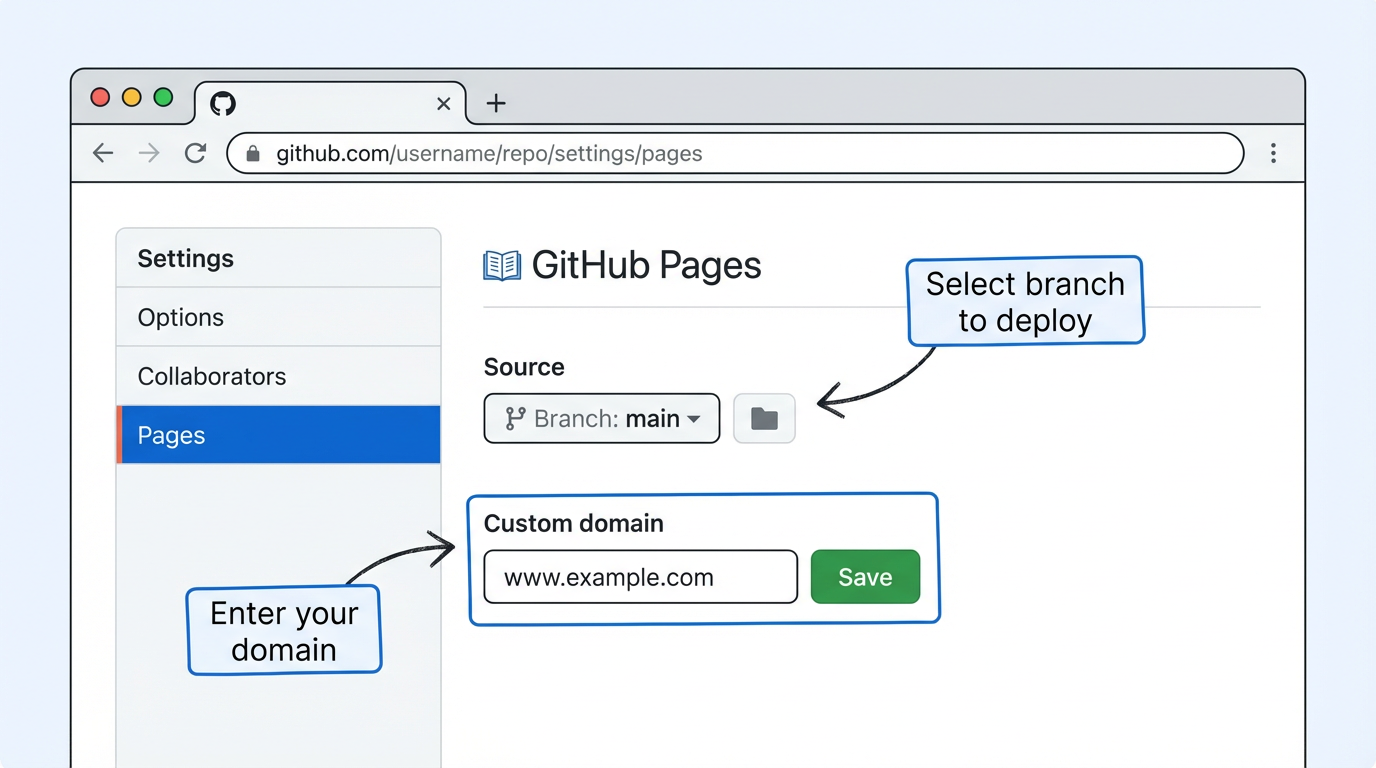Click the padlock icon in the address bar
This screenshot has width=1376, height=768.
pyautogui.click(x=252, y=153)
